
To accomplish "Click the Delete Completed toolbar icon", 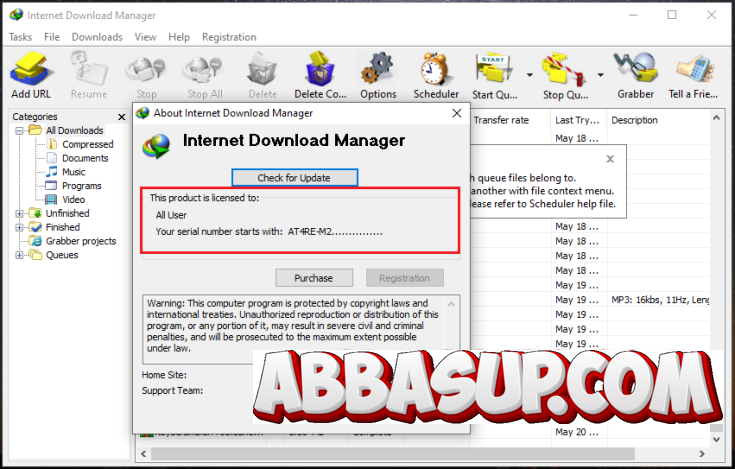I will tap(320, 76).
